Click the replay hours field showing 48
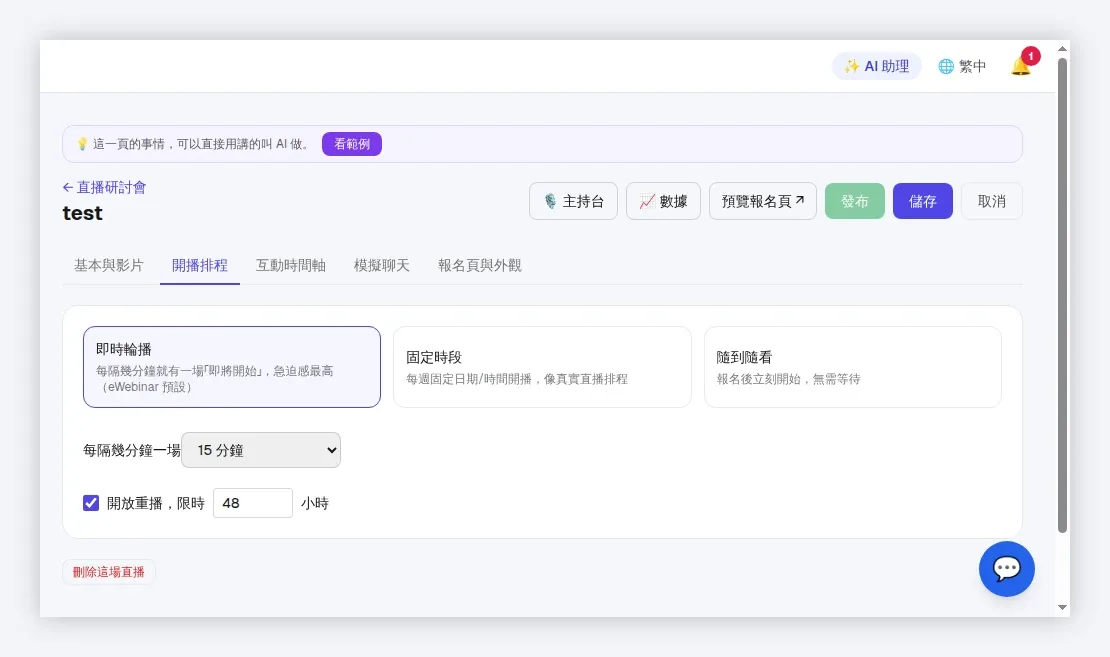1110x657 pixels. 253,503
